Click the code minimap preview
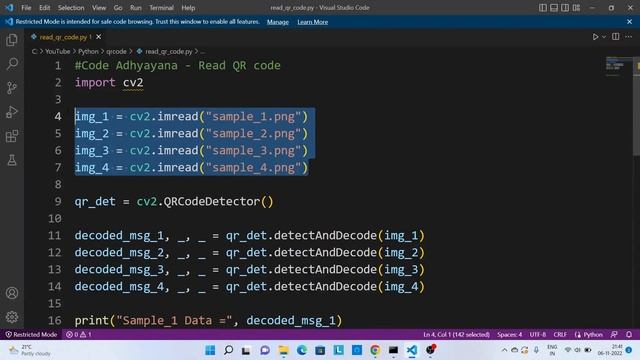The image size is (640, 360). pyautogui.click(x=619, y=67)
